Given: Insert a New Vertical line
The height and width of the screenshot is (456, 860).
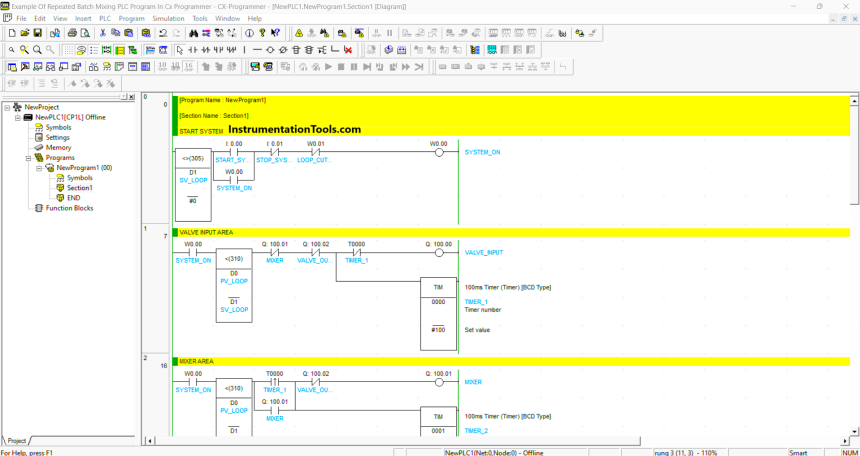Looking at the screenshot, I should coord(245,50).
